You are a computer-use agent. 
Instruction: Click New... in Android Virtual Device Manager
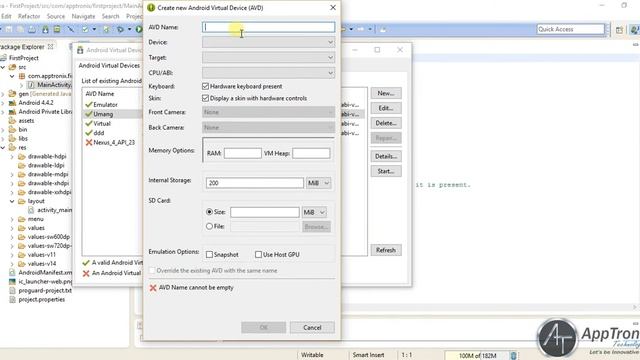(x=386, y=93)
